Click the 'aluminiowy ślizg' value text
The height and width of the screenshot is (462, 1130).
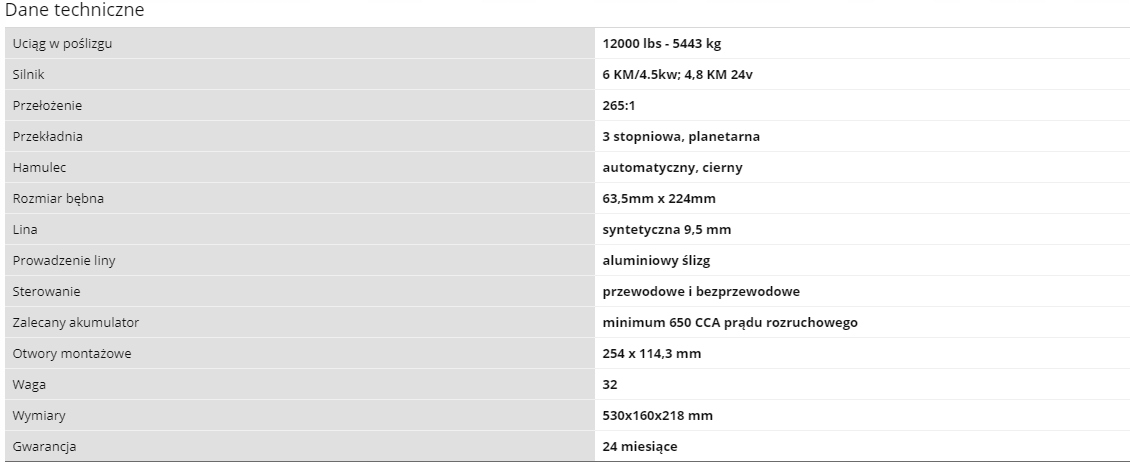point(655,261)
